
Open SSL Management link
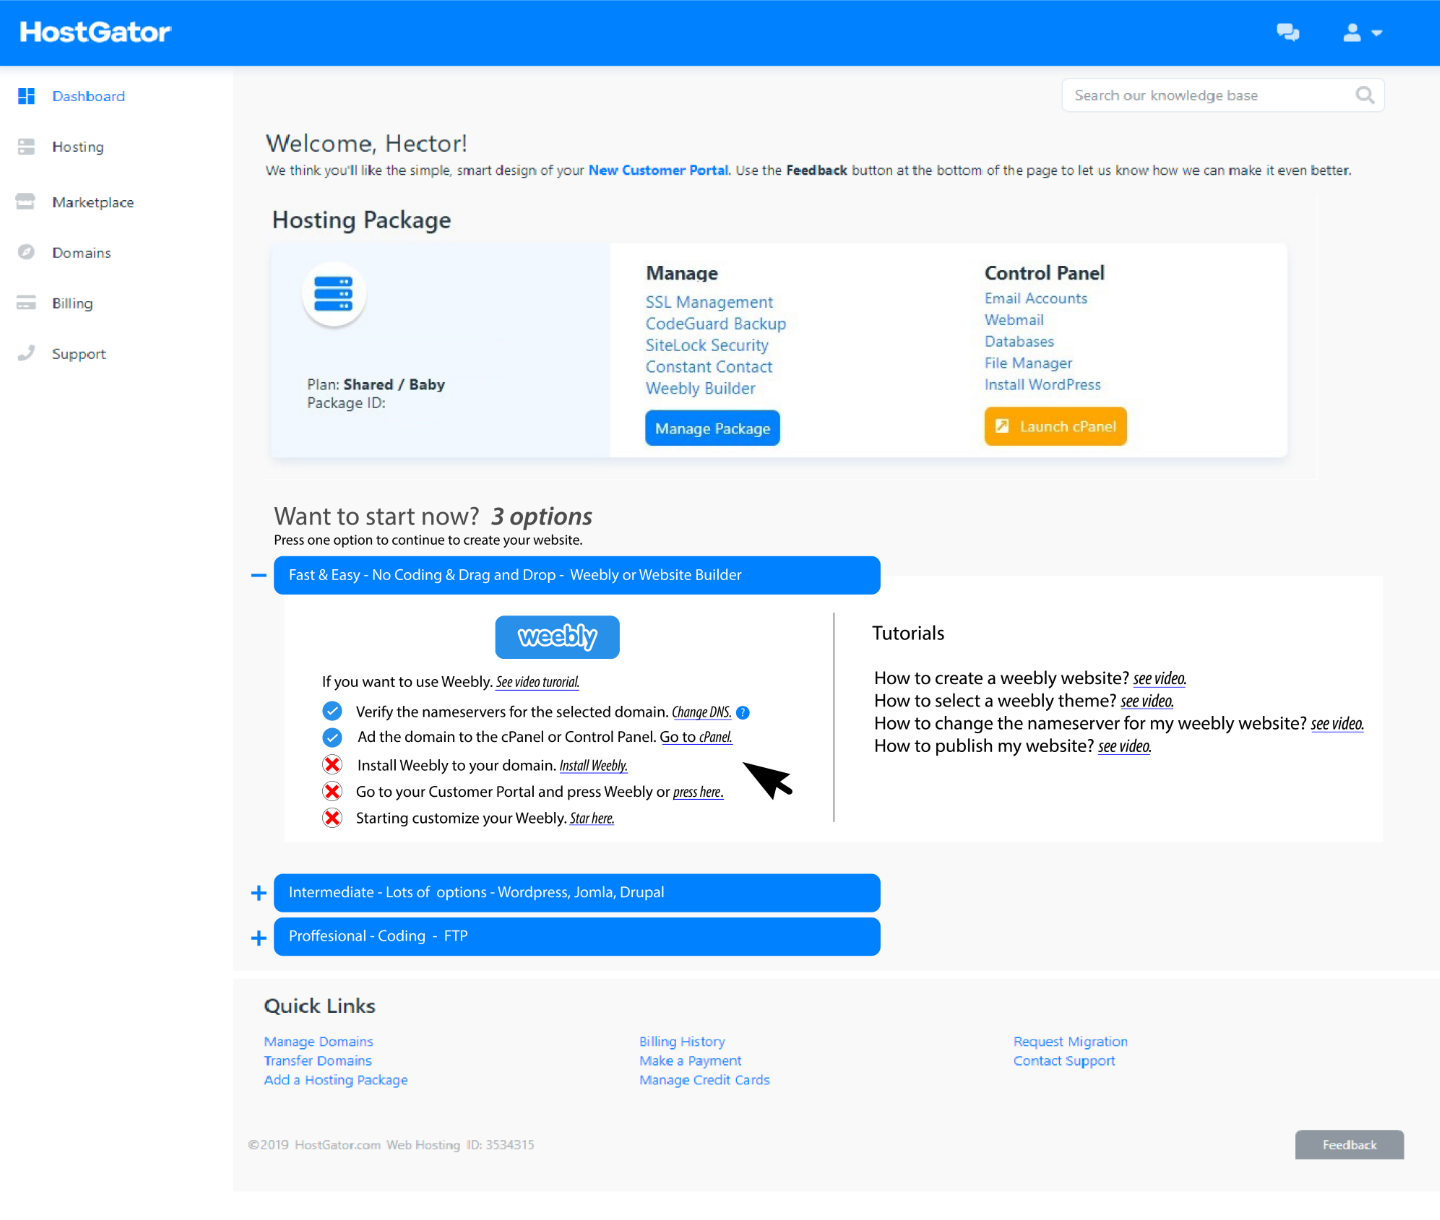tap(709, 302)
